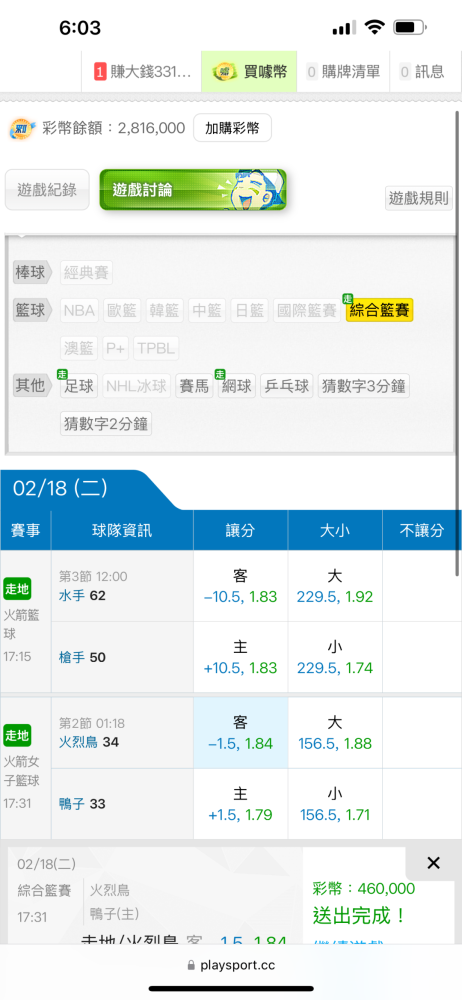462x1000 pixels.
Task: Bet 主 +10.5, 1.83 on 槍手
Action: click(x=241, y=658)
